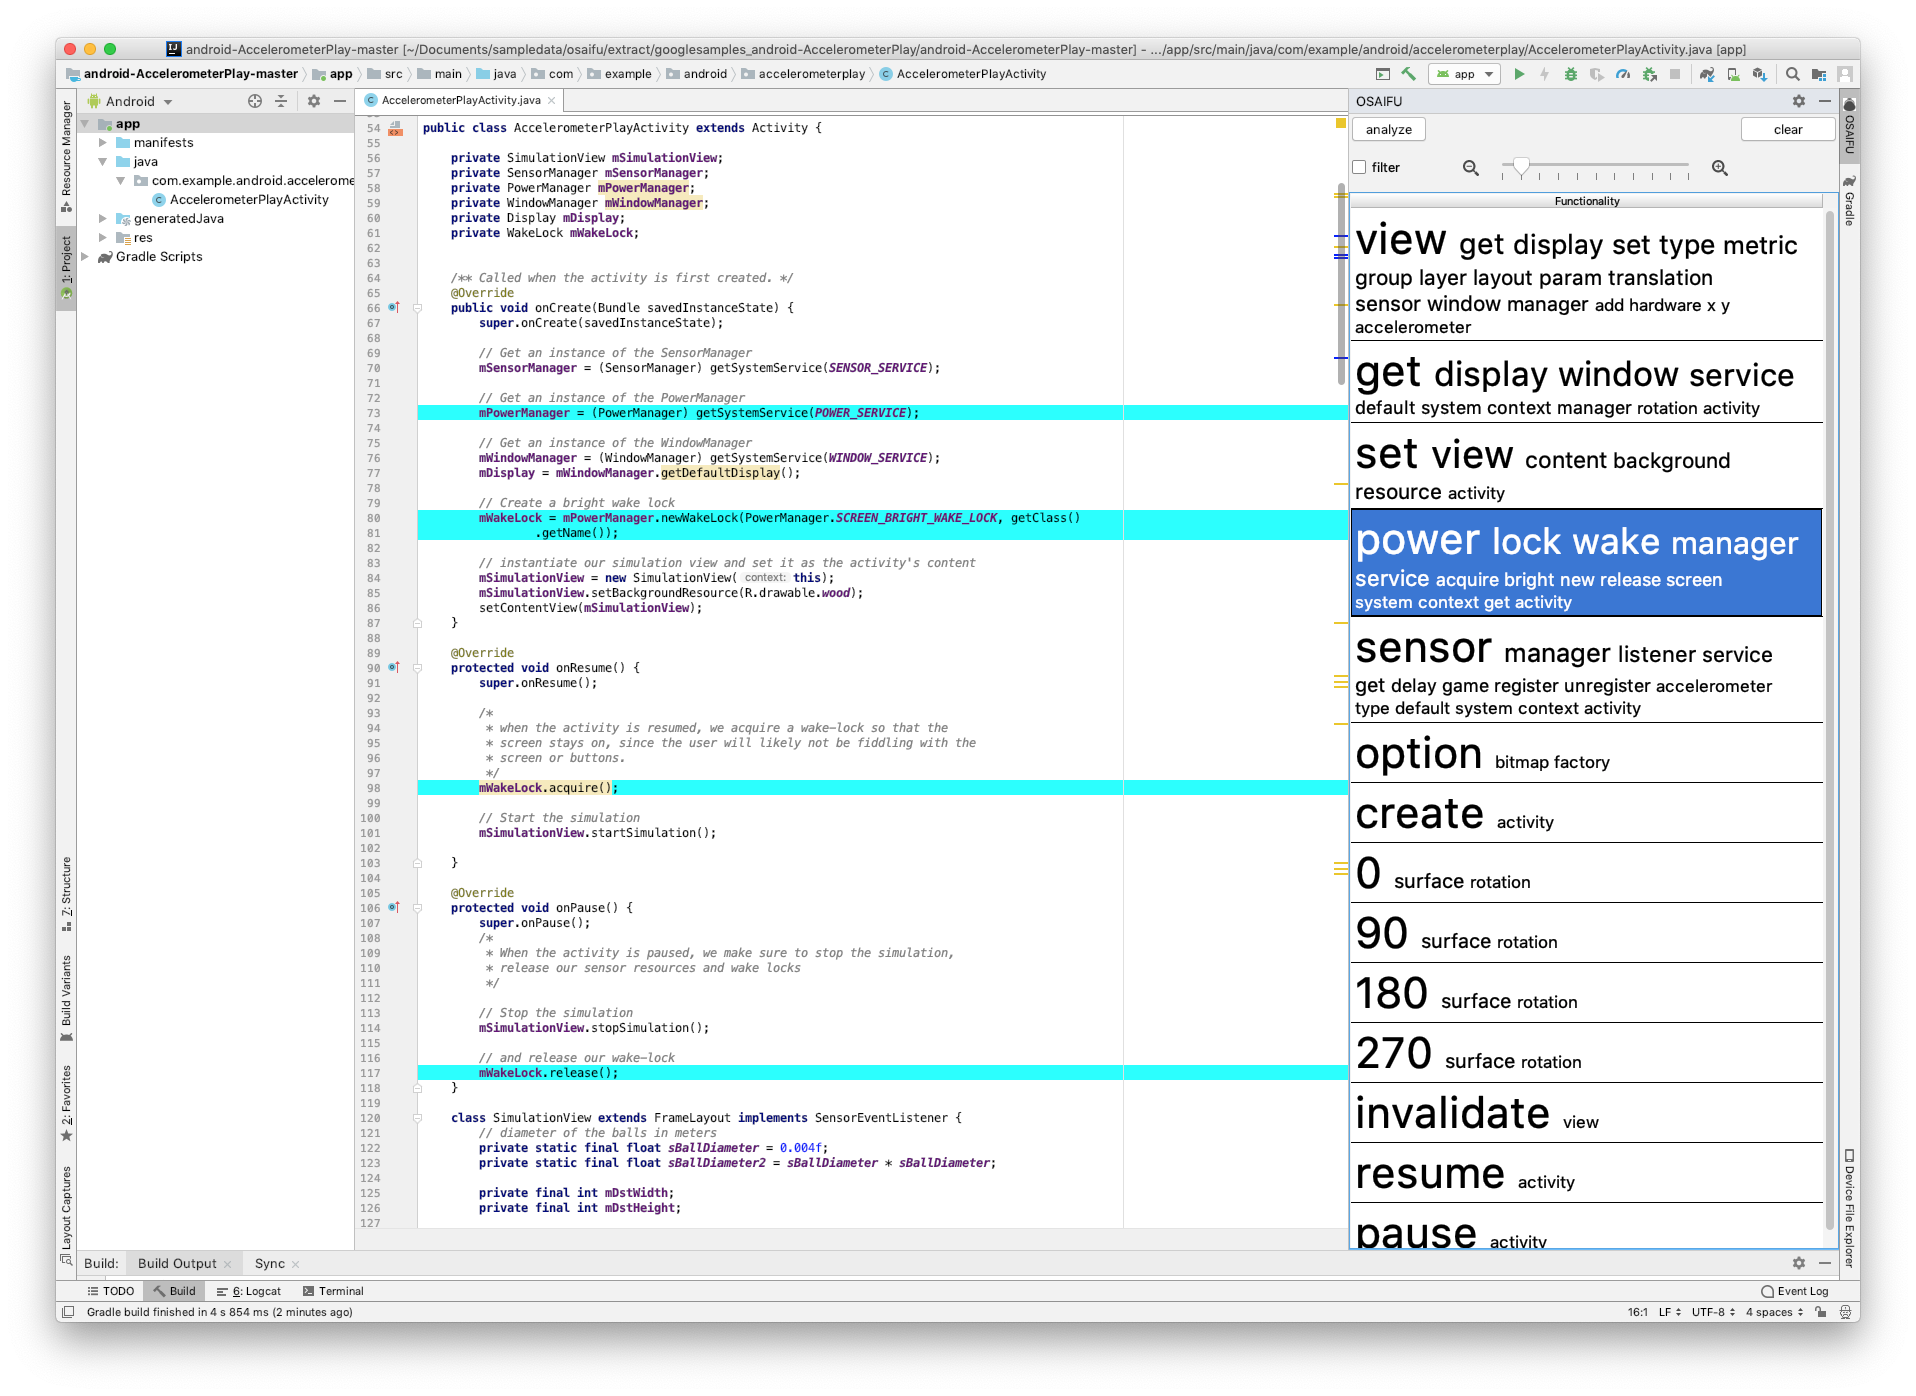Open the Resource Manager side tab
This screenshot has height=1396, width=1916.
click(x=66, y=156)
